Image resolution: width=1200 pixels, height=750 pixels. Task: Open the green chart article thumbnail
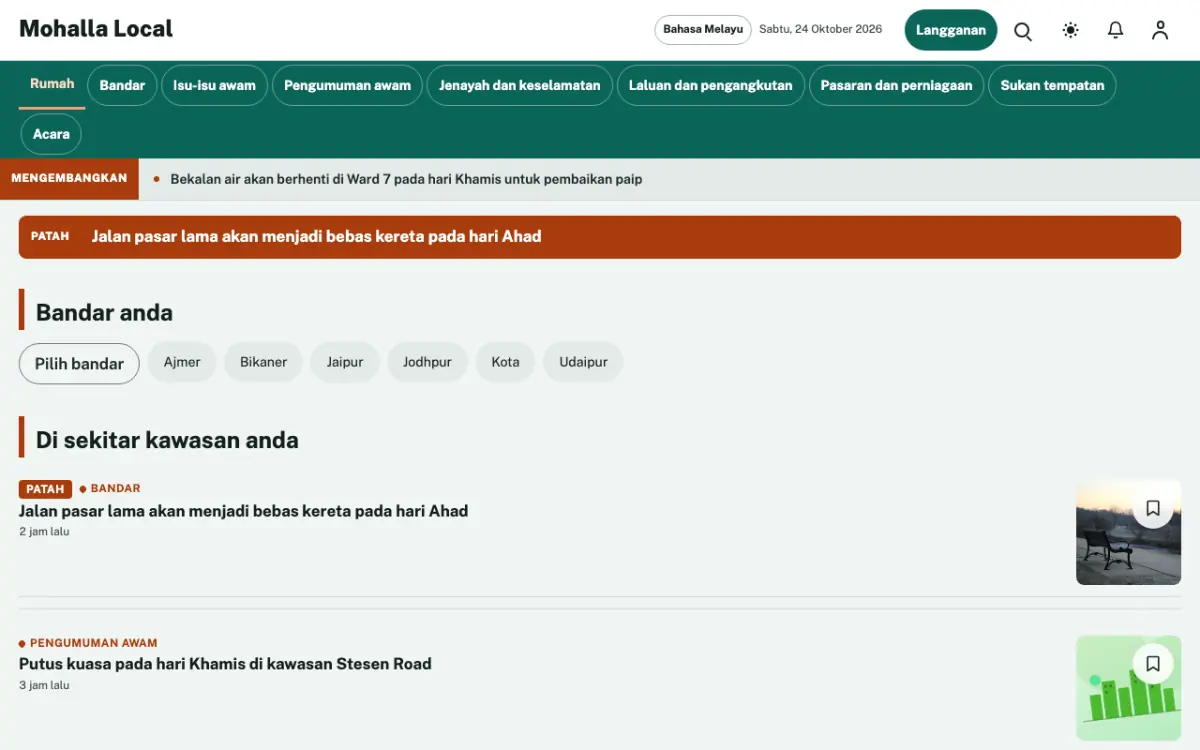point(1128,688)
